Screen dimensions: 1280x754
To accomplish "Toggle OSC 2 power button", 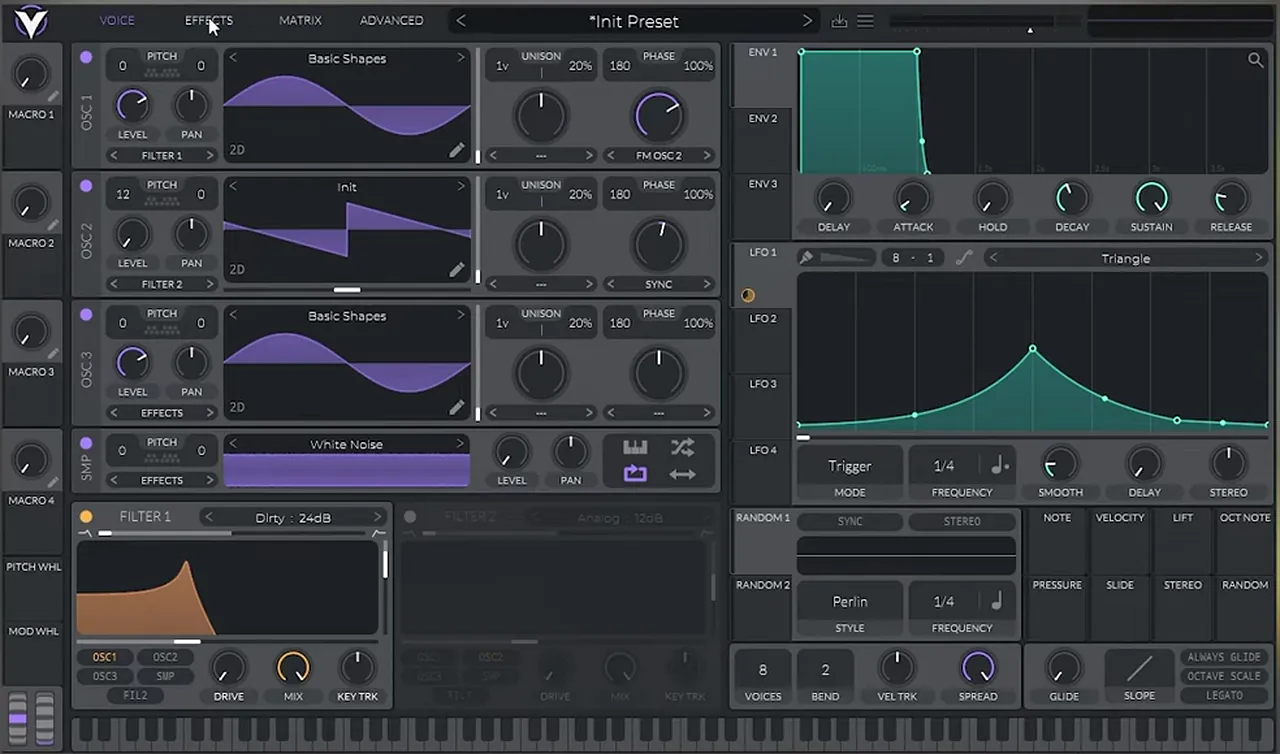I will 86,186.
